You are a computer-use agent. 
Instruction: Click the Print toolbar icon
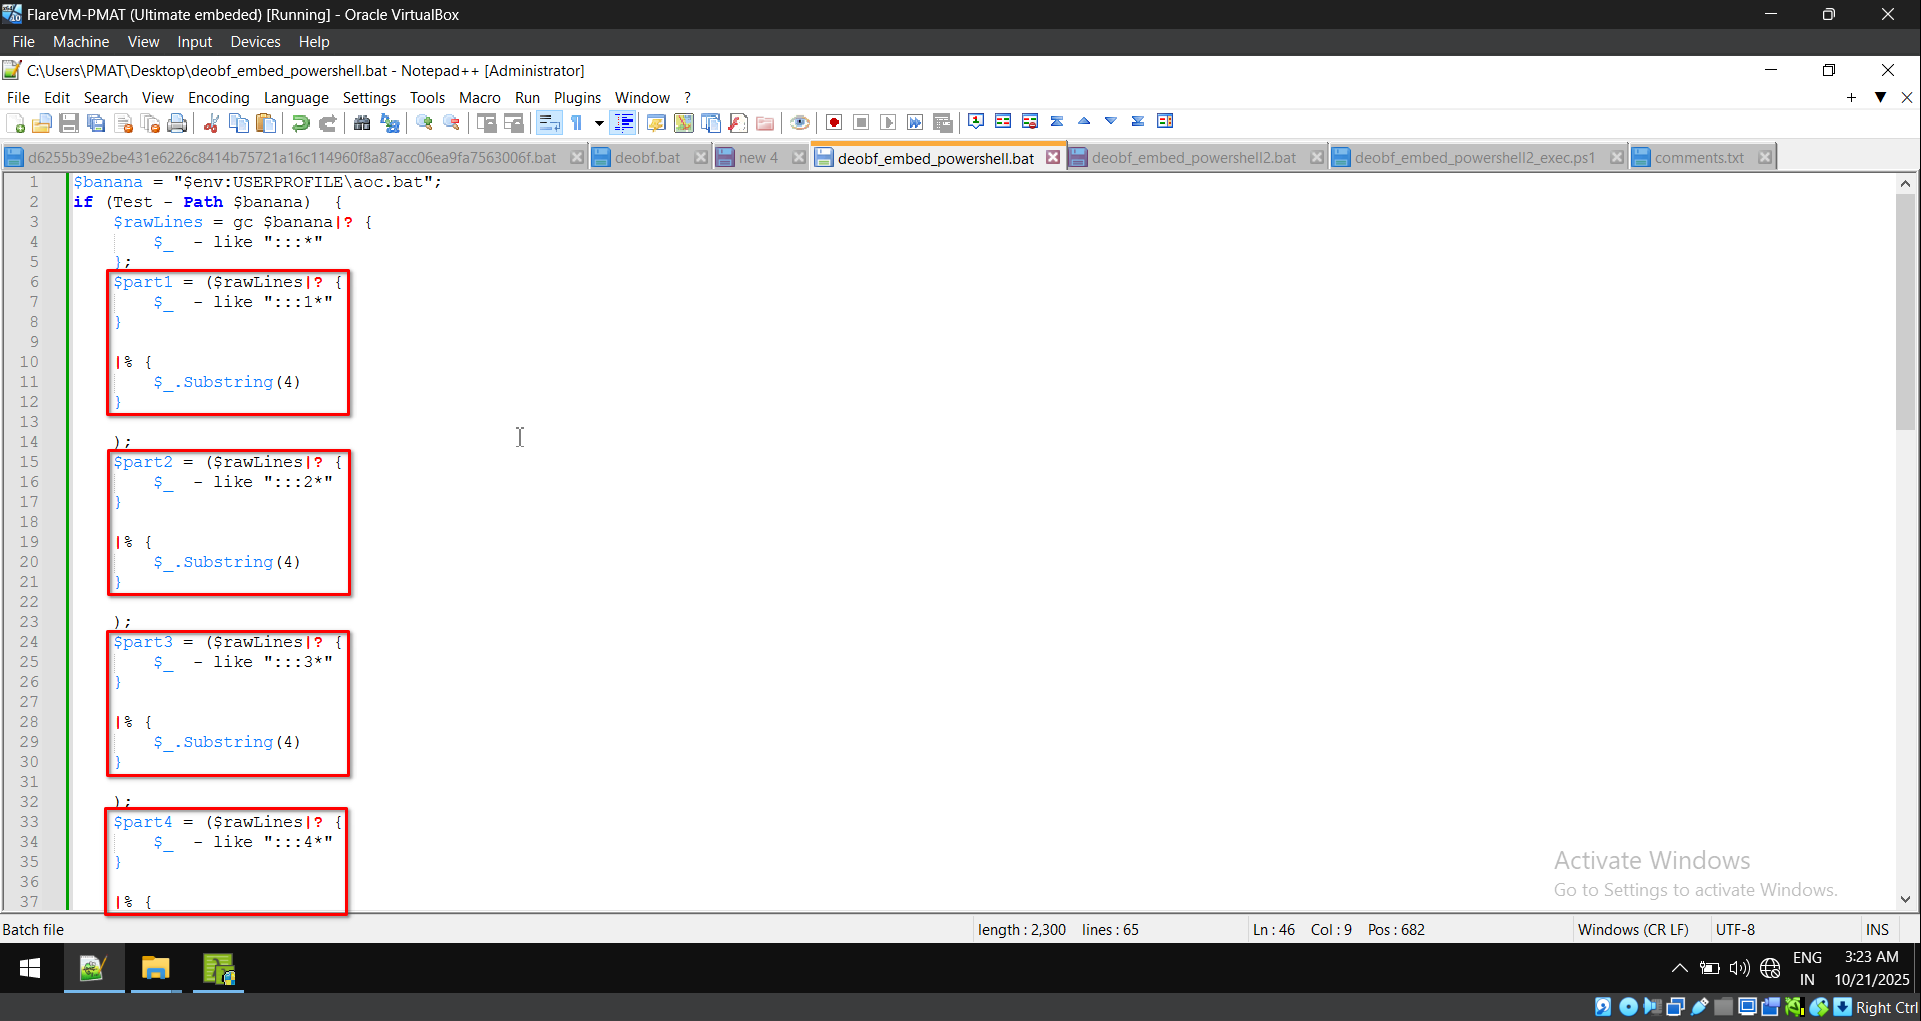tap(177, 123)
